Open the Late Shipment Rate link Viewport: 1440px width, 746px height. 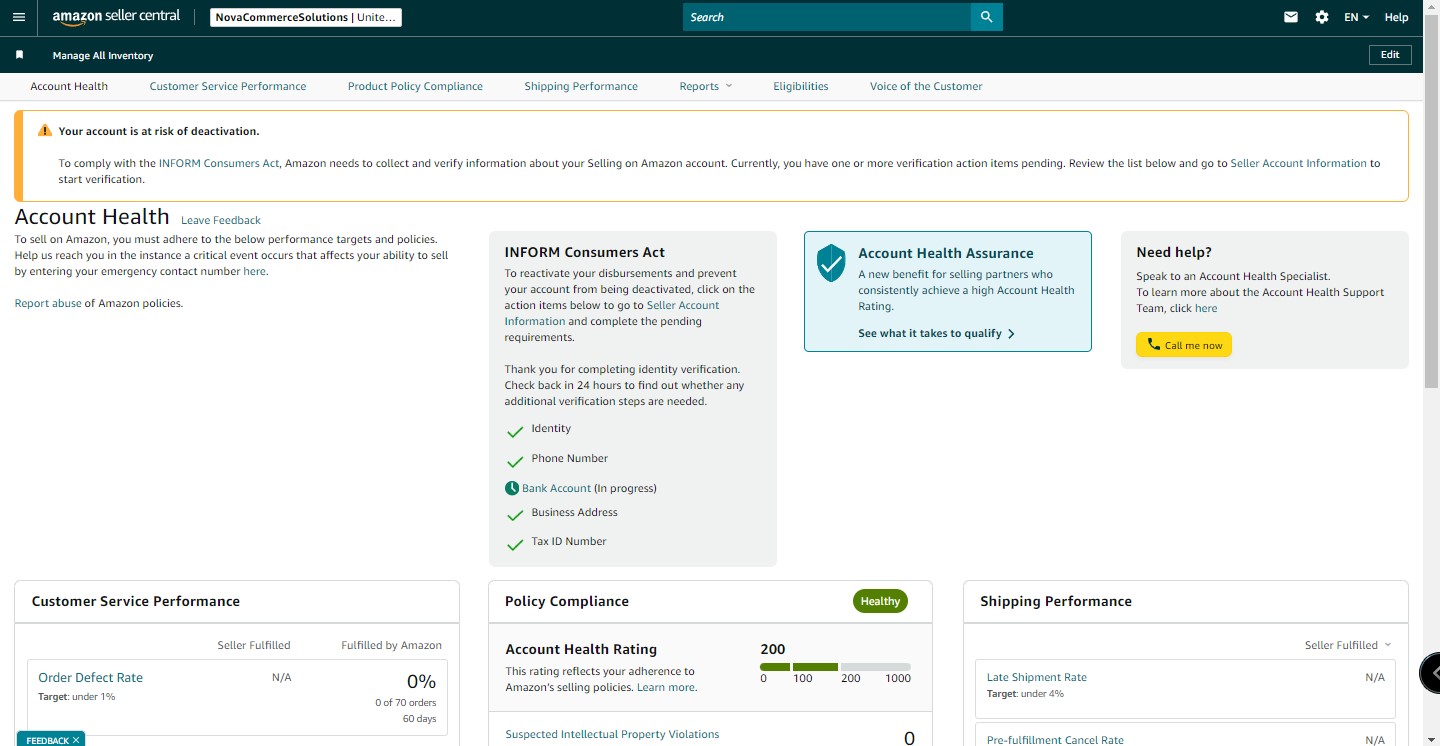(1036, 677)
